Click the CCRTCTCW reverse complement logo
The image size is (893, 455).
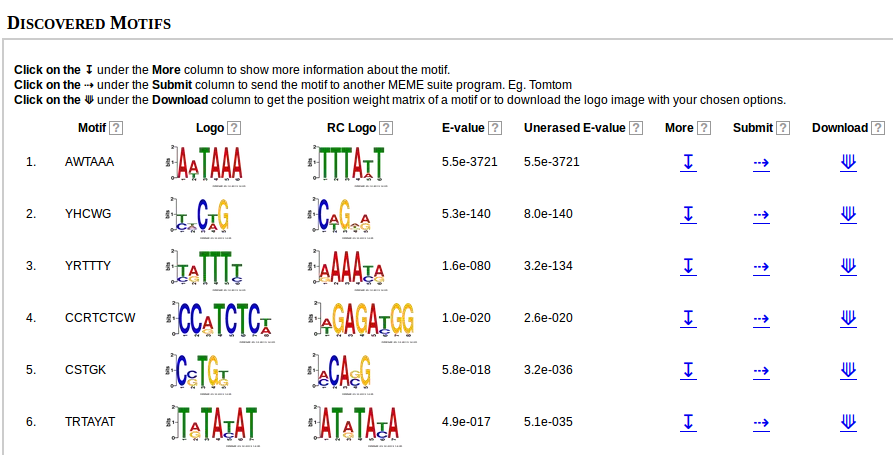[362, 322]
